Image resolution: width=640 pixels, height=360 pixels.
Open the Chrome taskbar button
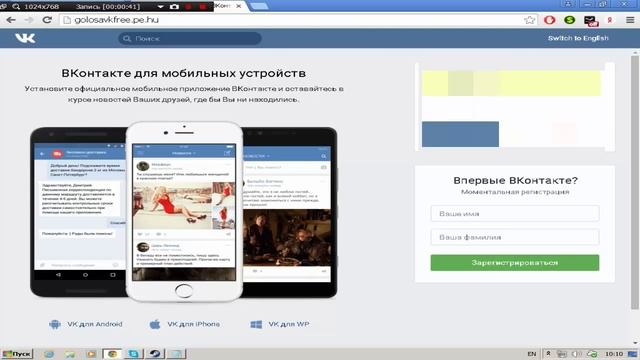point(112,354)
